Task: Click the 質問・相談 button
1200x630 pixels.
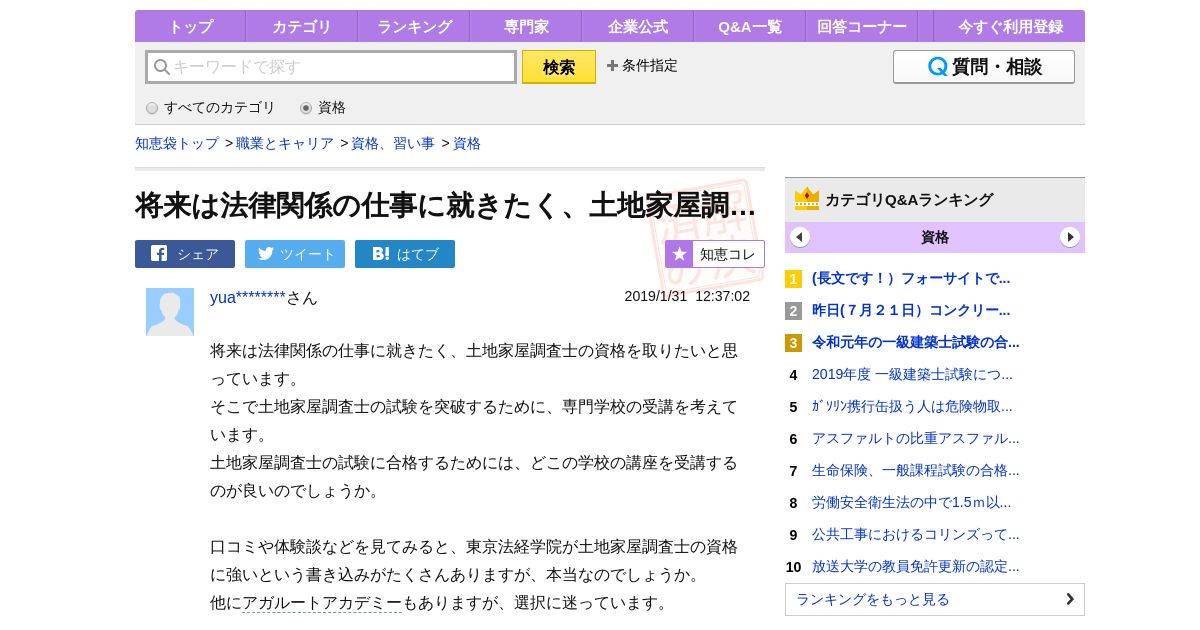Action: pos(984,67)
